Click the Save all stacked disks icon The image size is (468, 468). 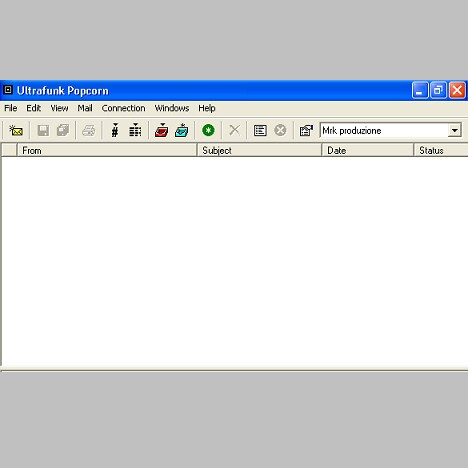click(x=63, y=130)
